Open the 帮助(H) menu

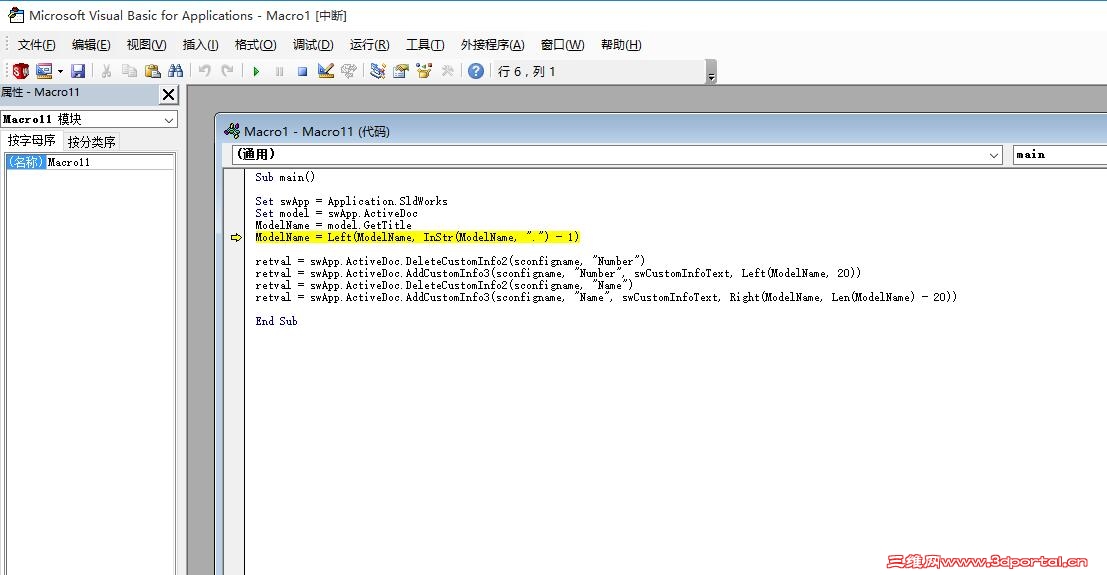(x=621, y=45)
